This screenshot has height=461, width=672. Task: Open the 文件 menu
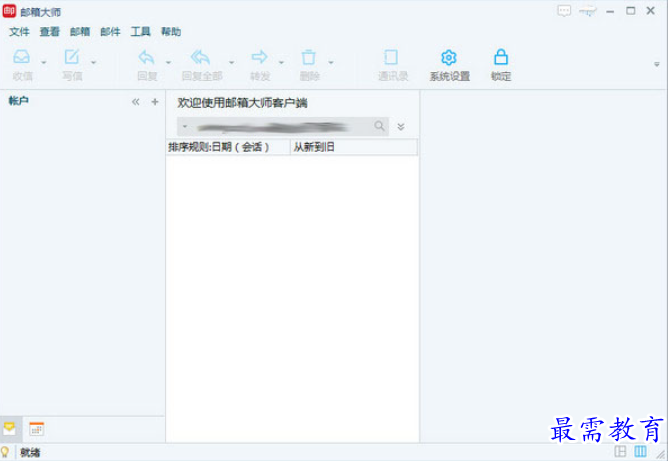click(19, 32)
